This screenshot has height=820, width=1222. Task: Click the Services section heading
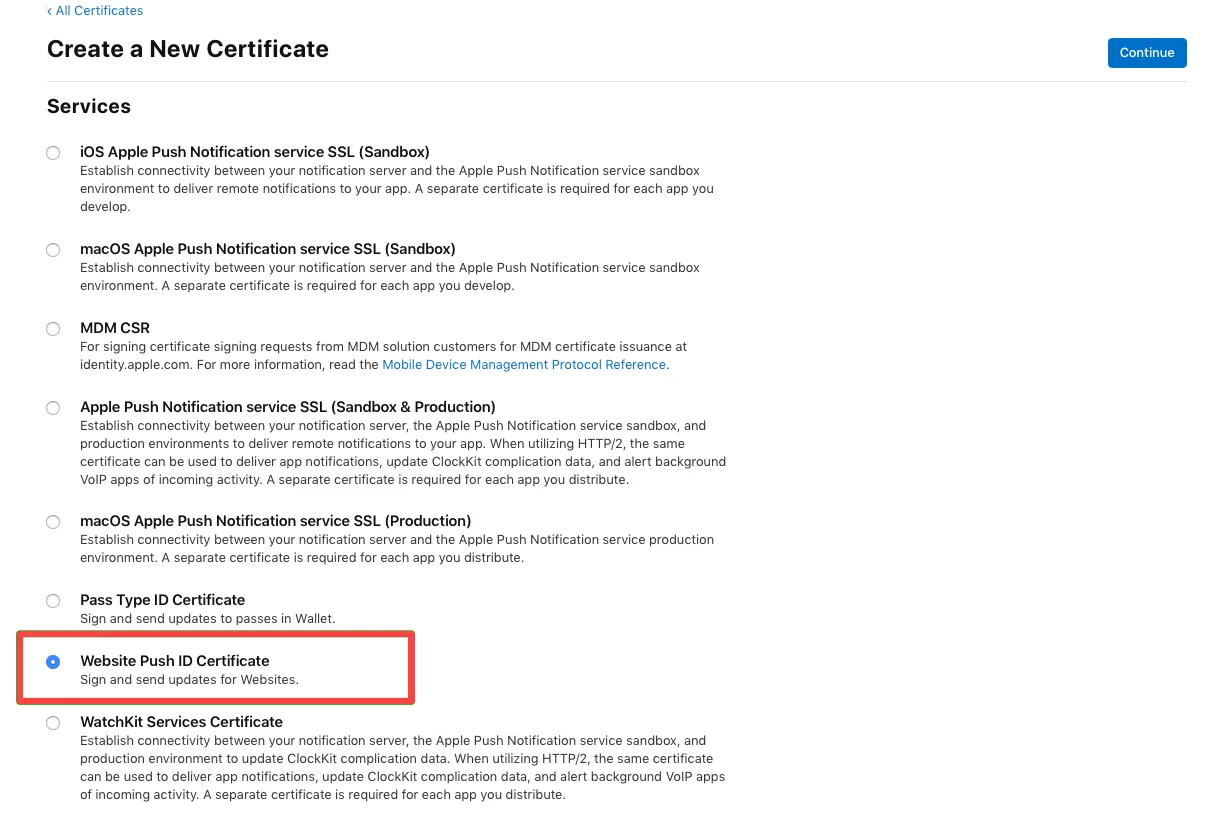(88, 106)
